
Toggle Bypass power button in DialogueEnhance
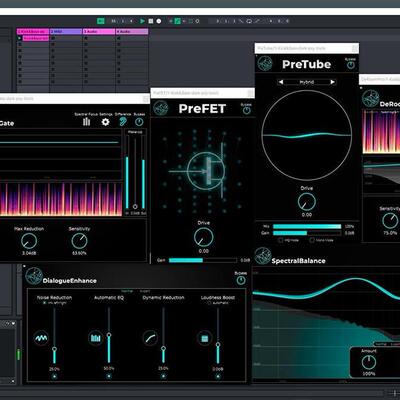tap(241, 280)
